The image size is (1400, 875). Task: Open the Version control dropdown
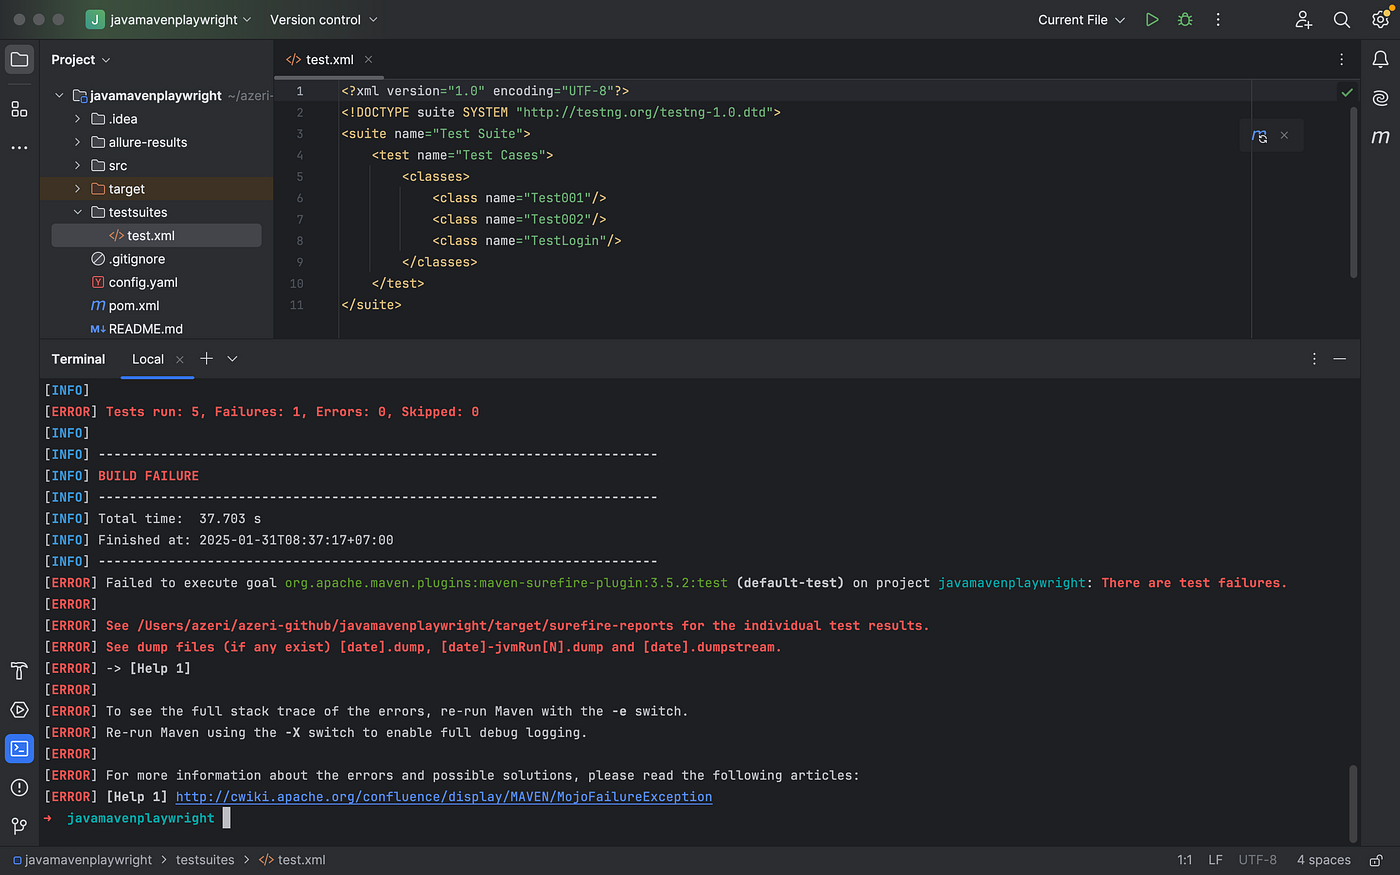[x=323, y=19]
